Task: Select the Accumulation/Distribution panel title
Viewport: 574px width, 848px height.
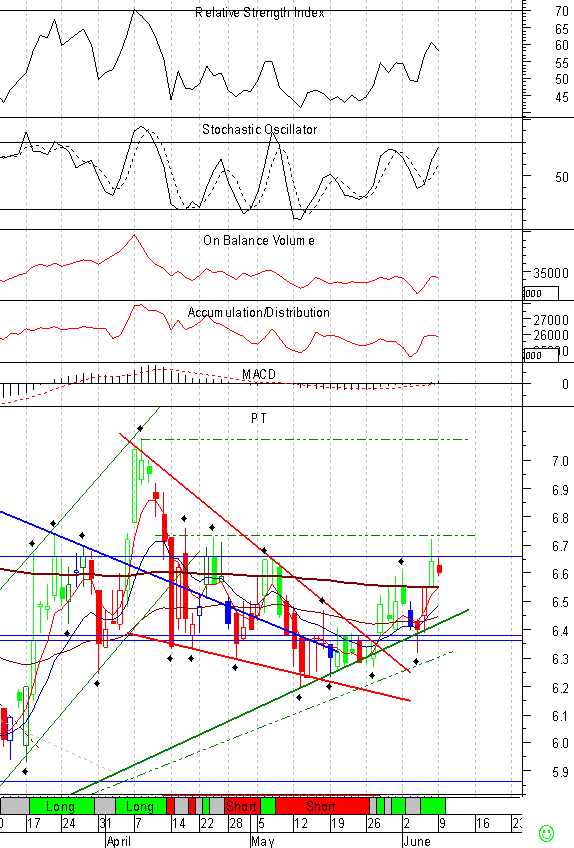Action: point(259,313)
